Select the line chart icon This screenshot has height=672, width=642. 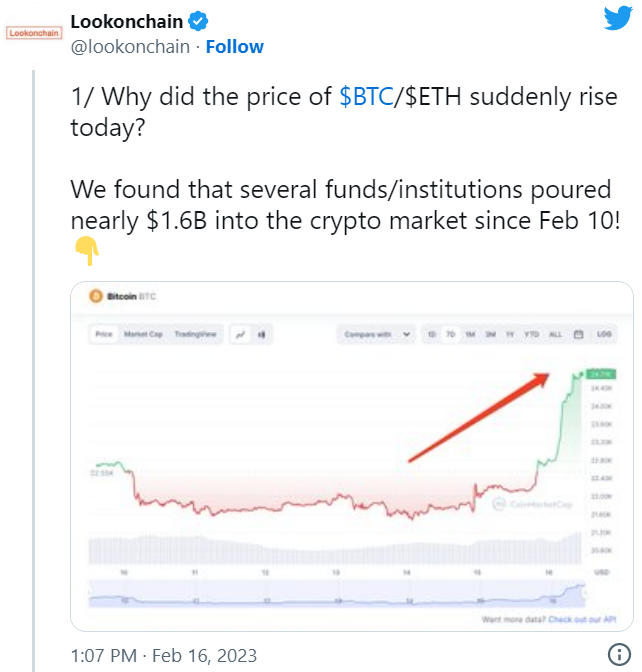coord(241,334)
